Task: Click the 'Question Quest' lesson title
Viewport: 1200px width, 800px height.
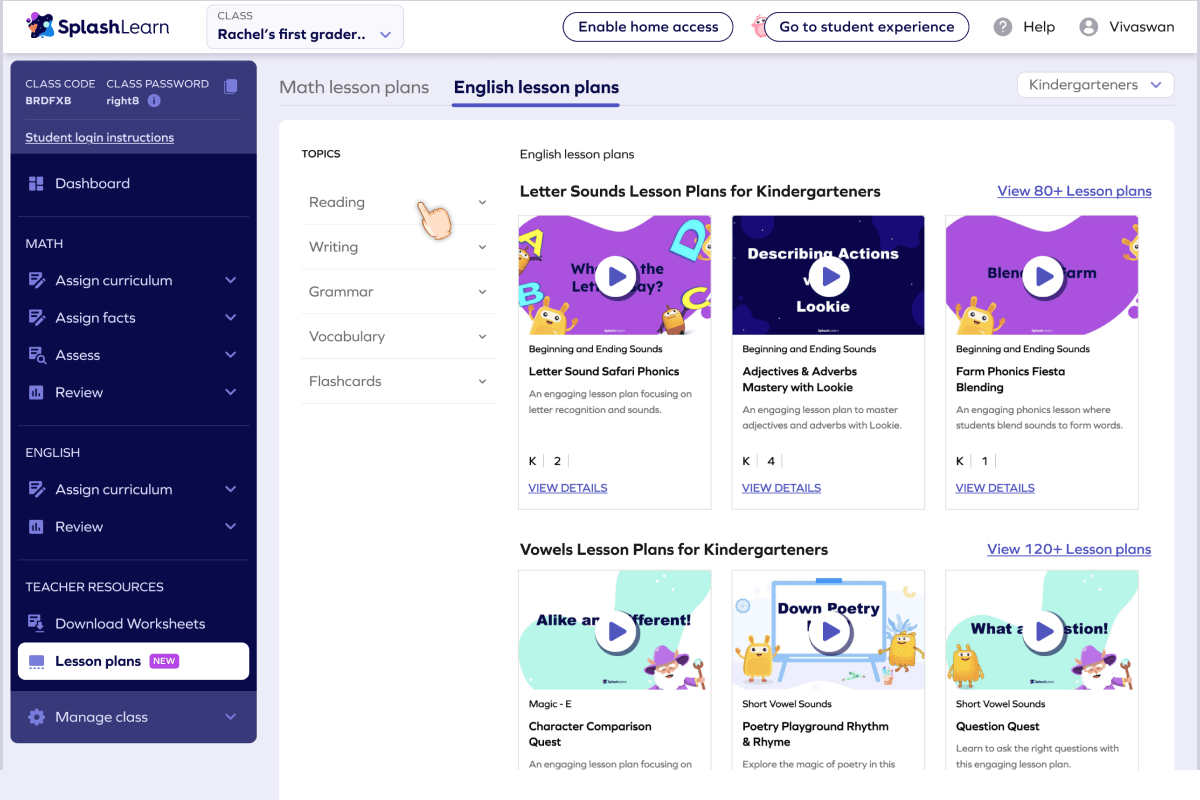Action: point(997,727)
